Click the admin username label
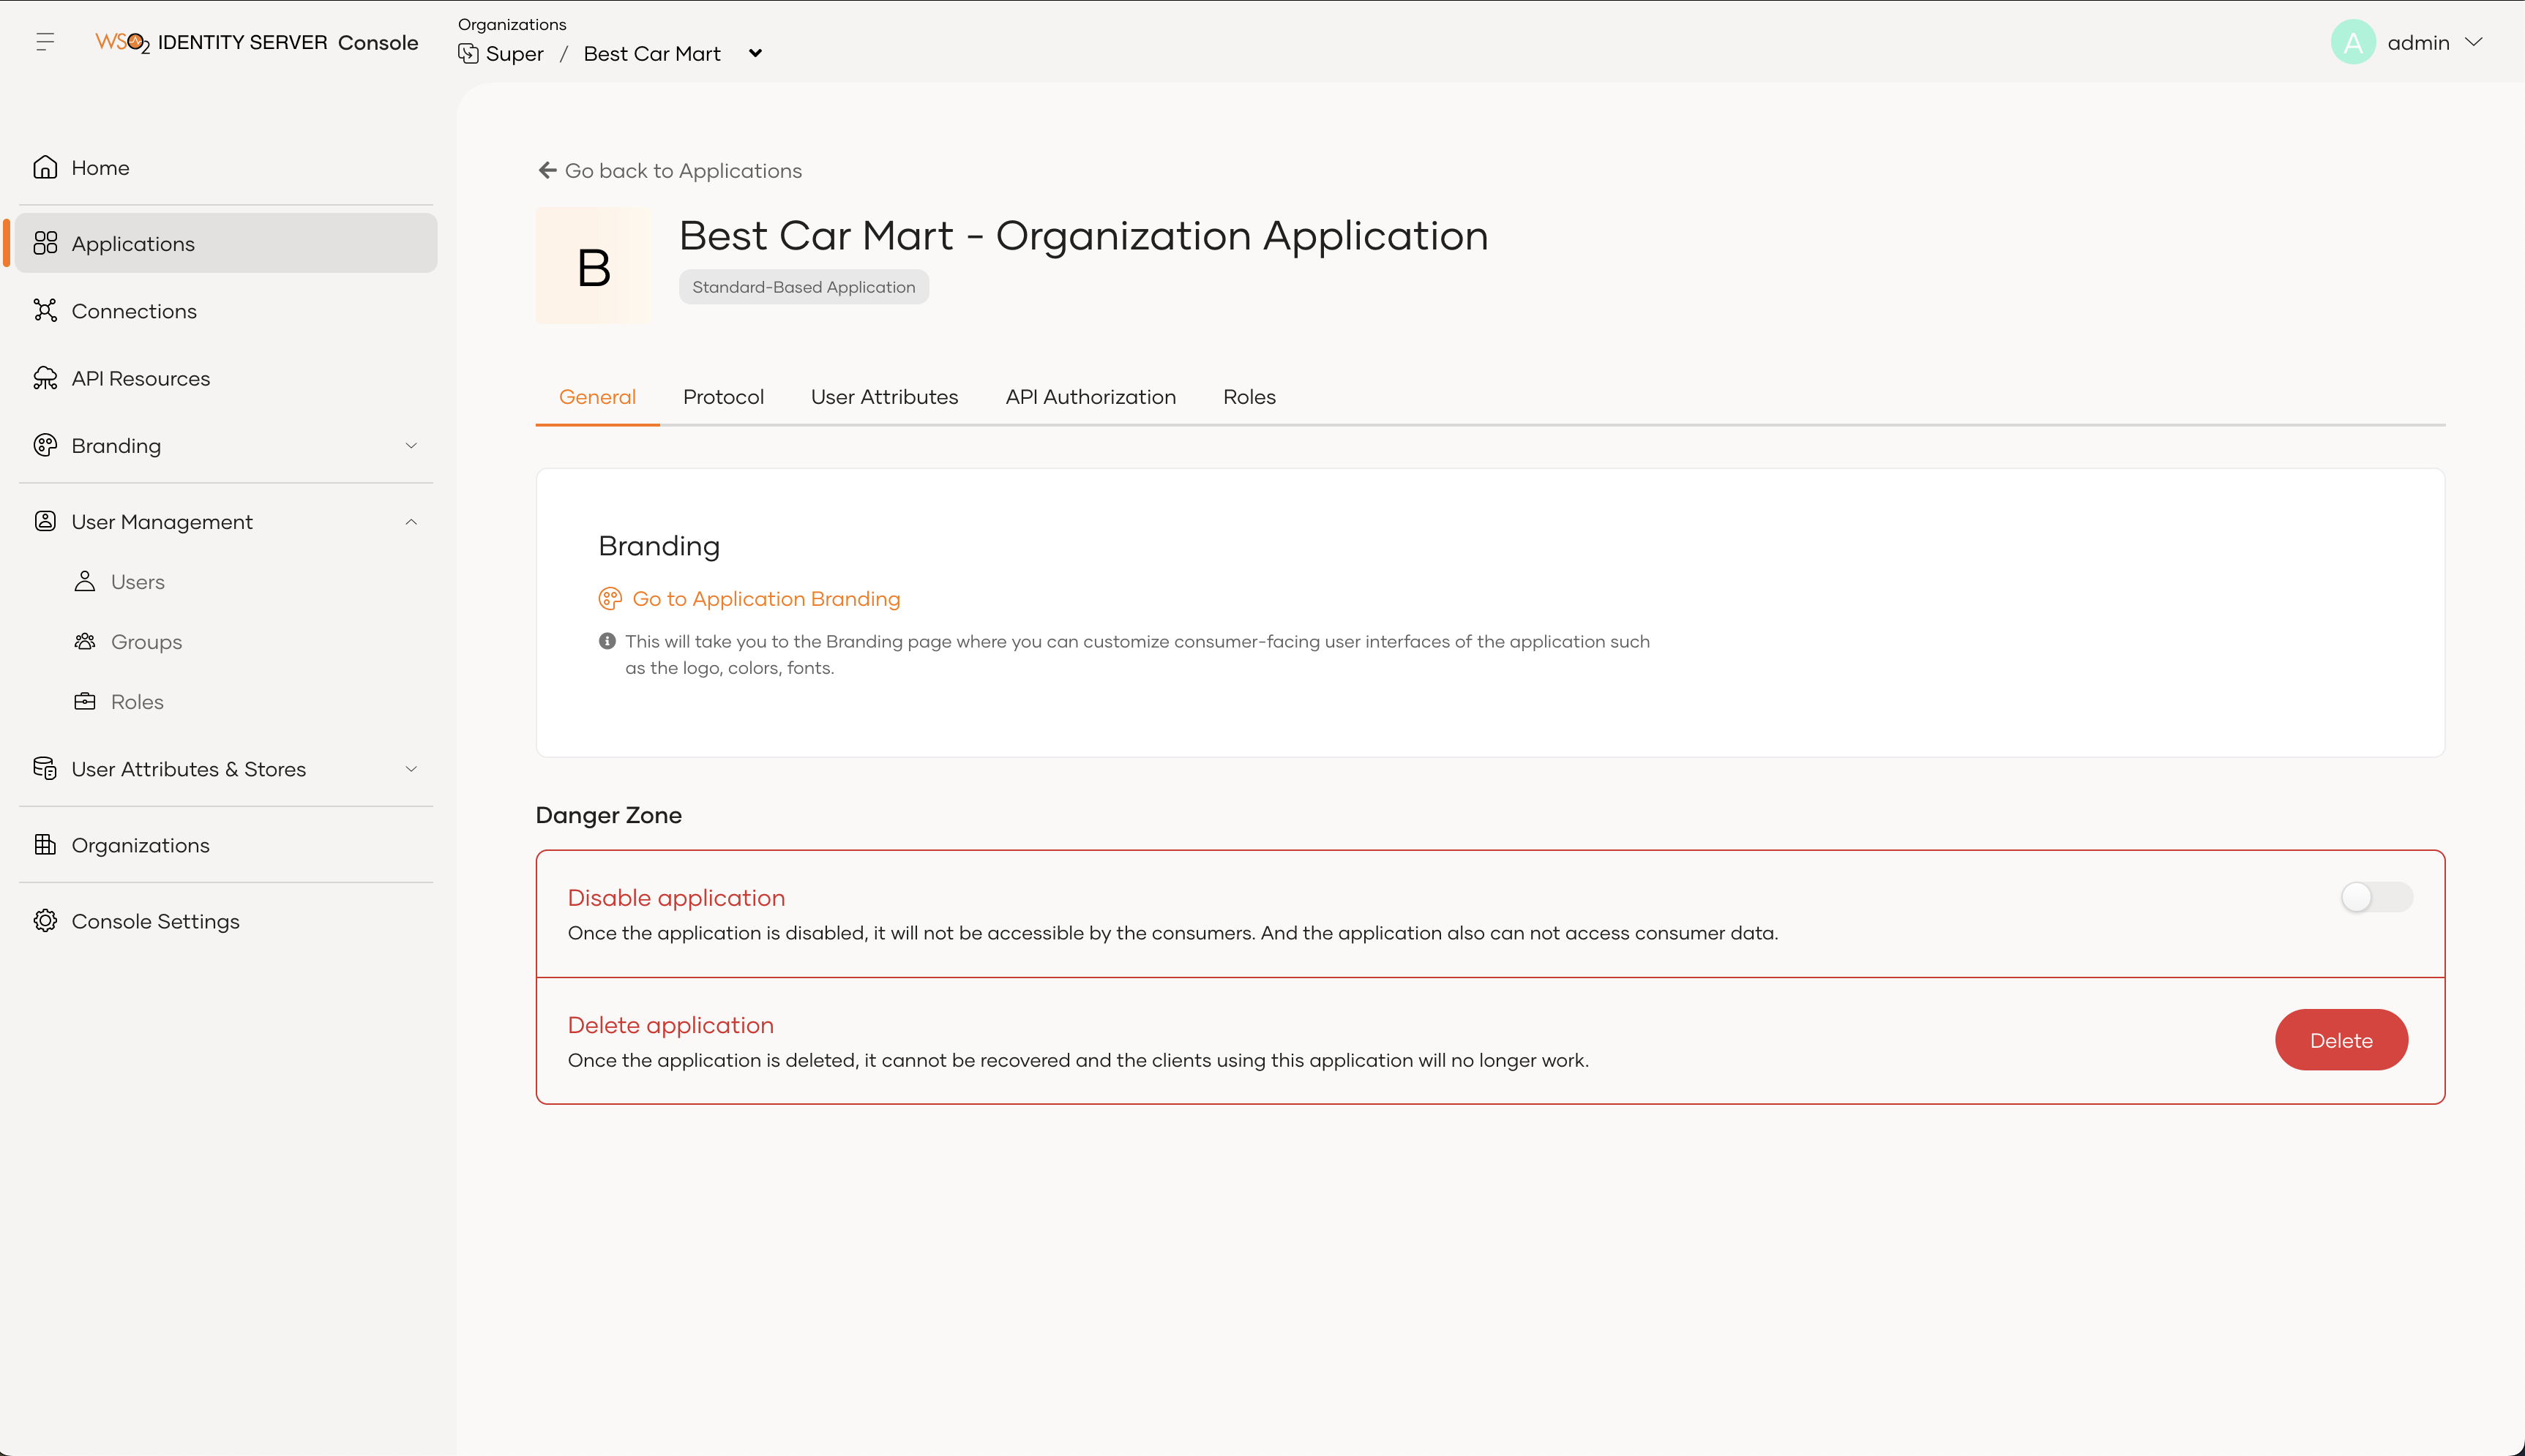Image resolution: width=2525 pixels, height=1456 pixels. (x=2418, y=42)
